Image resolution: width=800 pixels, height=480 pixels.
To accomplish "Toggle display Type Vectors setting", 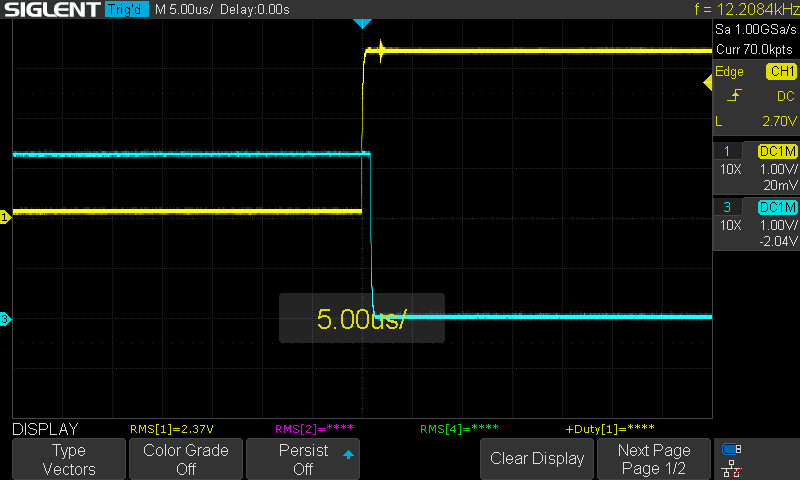I will 69,459.
